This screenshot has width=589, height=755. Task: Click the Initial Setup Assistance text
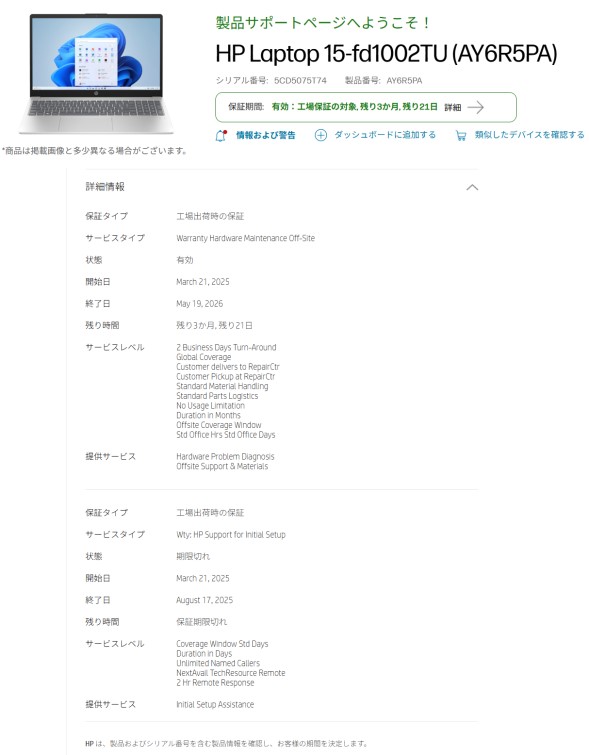pos(215,704)
